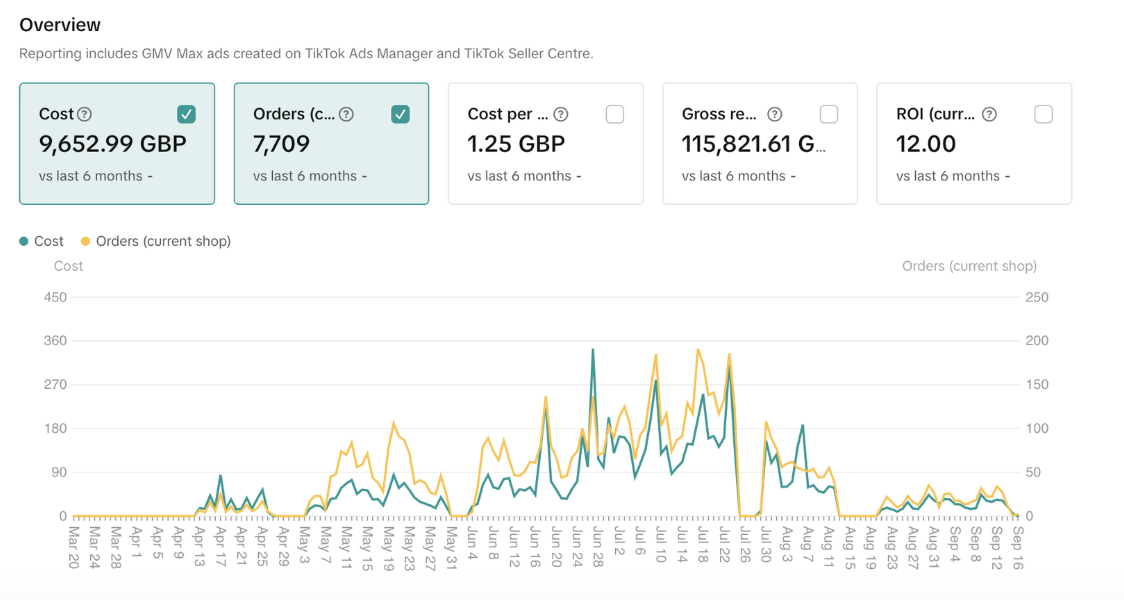Viewport: 1124px width, 600px height.
Task: Check the ROI card checkbox
Action: click(1043, 114)
